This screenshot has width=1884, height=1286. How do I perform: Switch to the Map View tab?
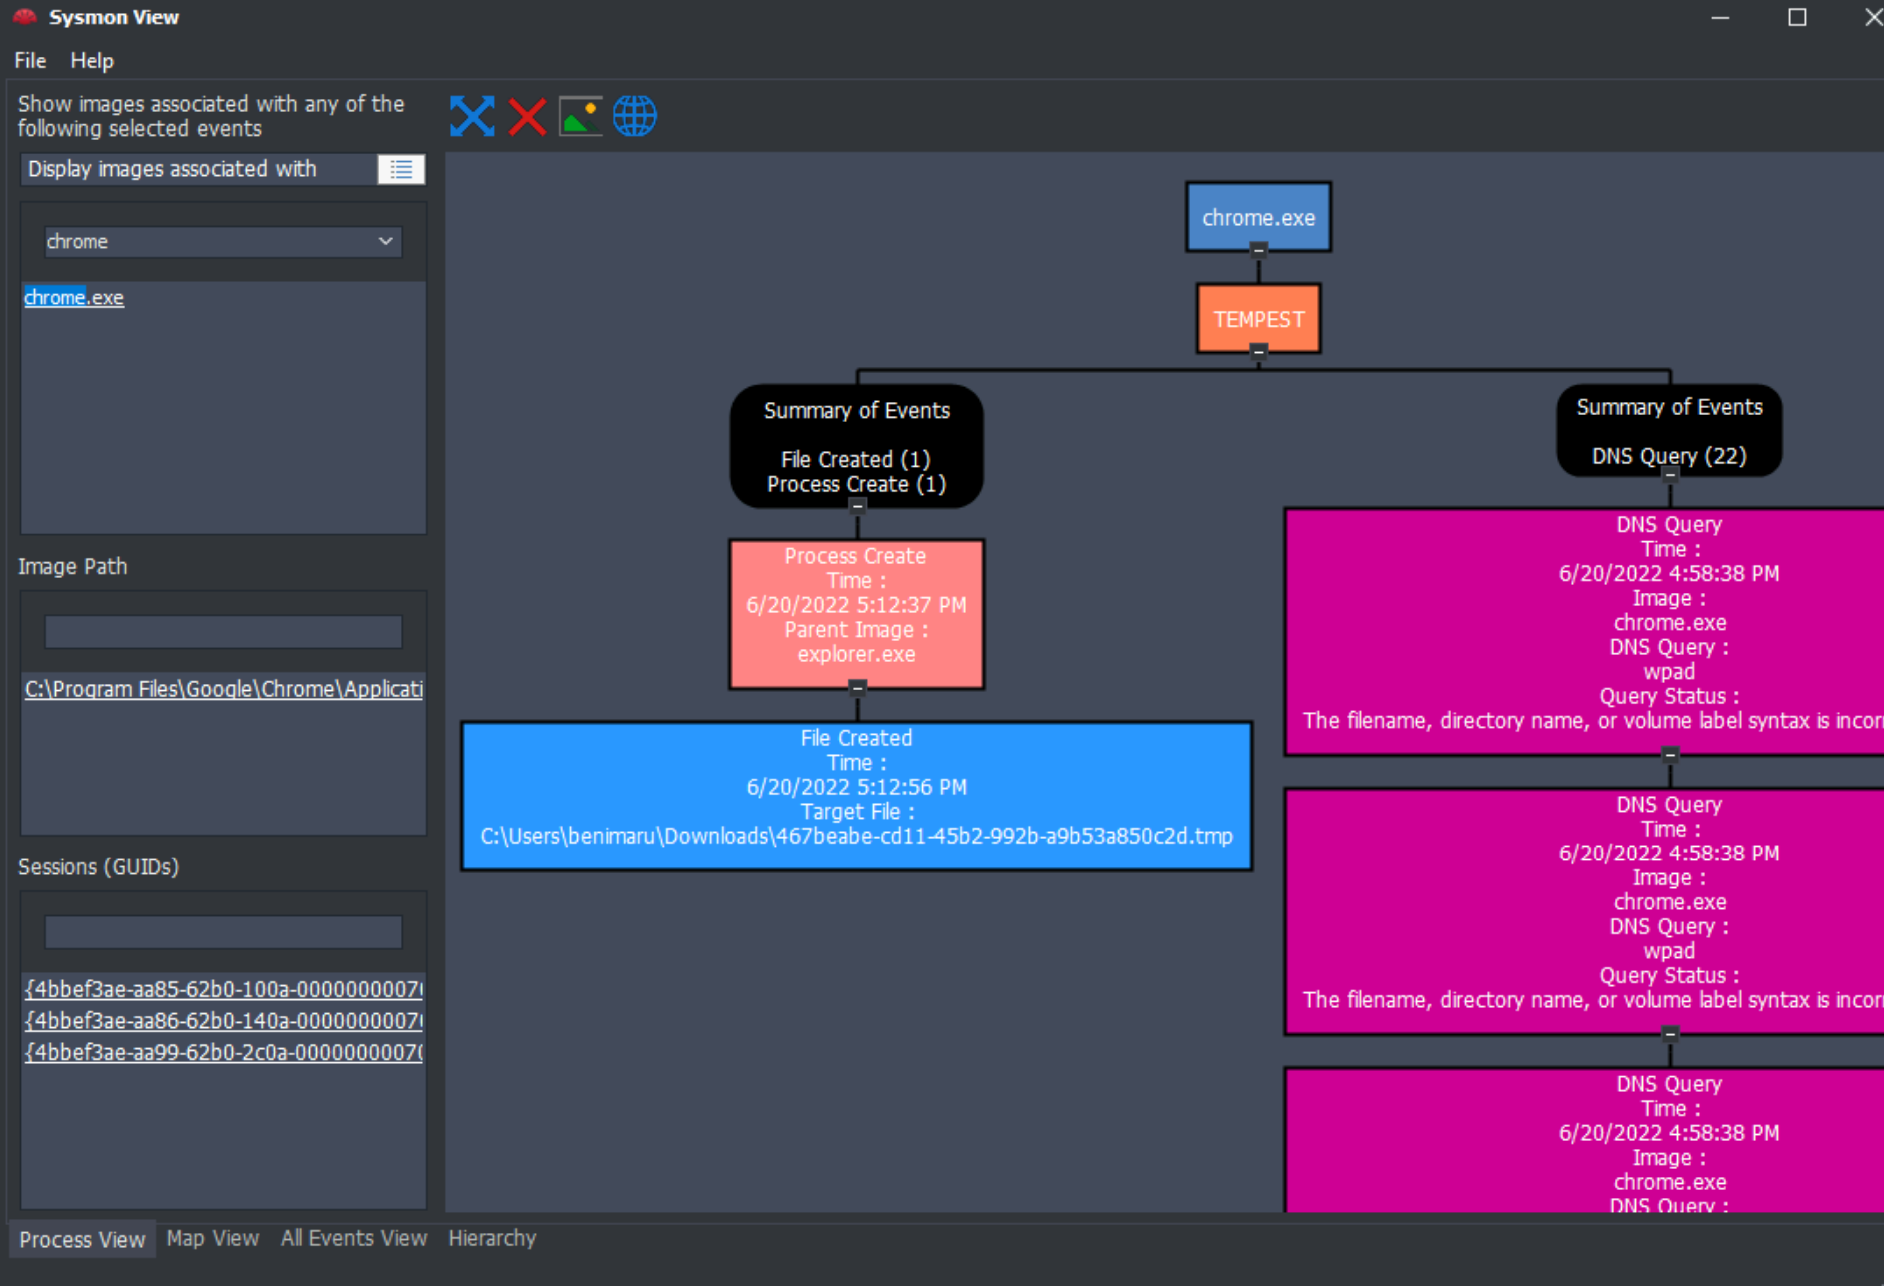pos(212,1238)
